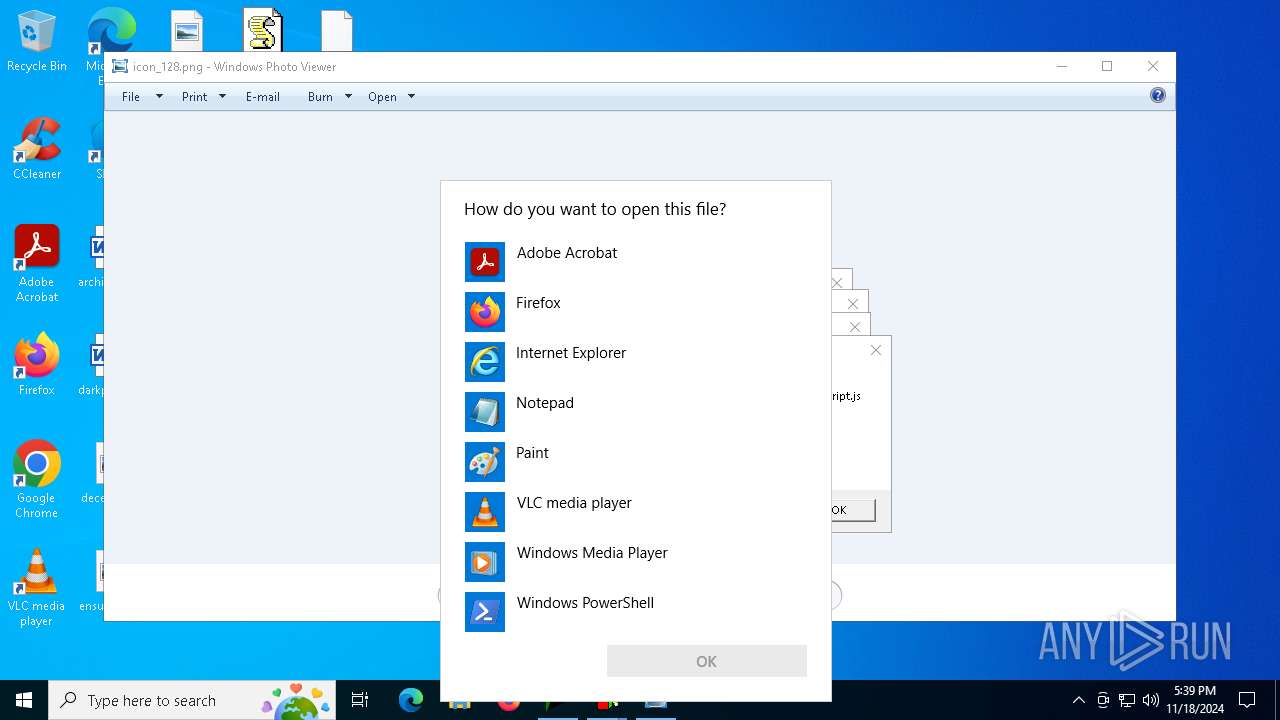Select the Notepad icon in the dialog

click(x=485, y=412)
